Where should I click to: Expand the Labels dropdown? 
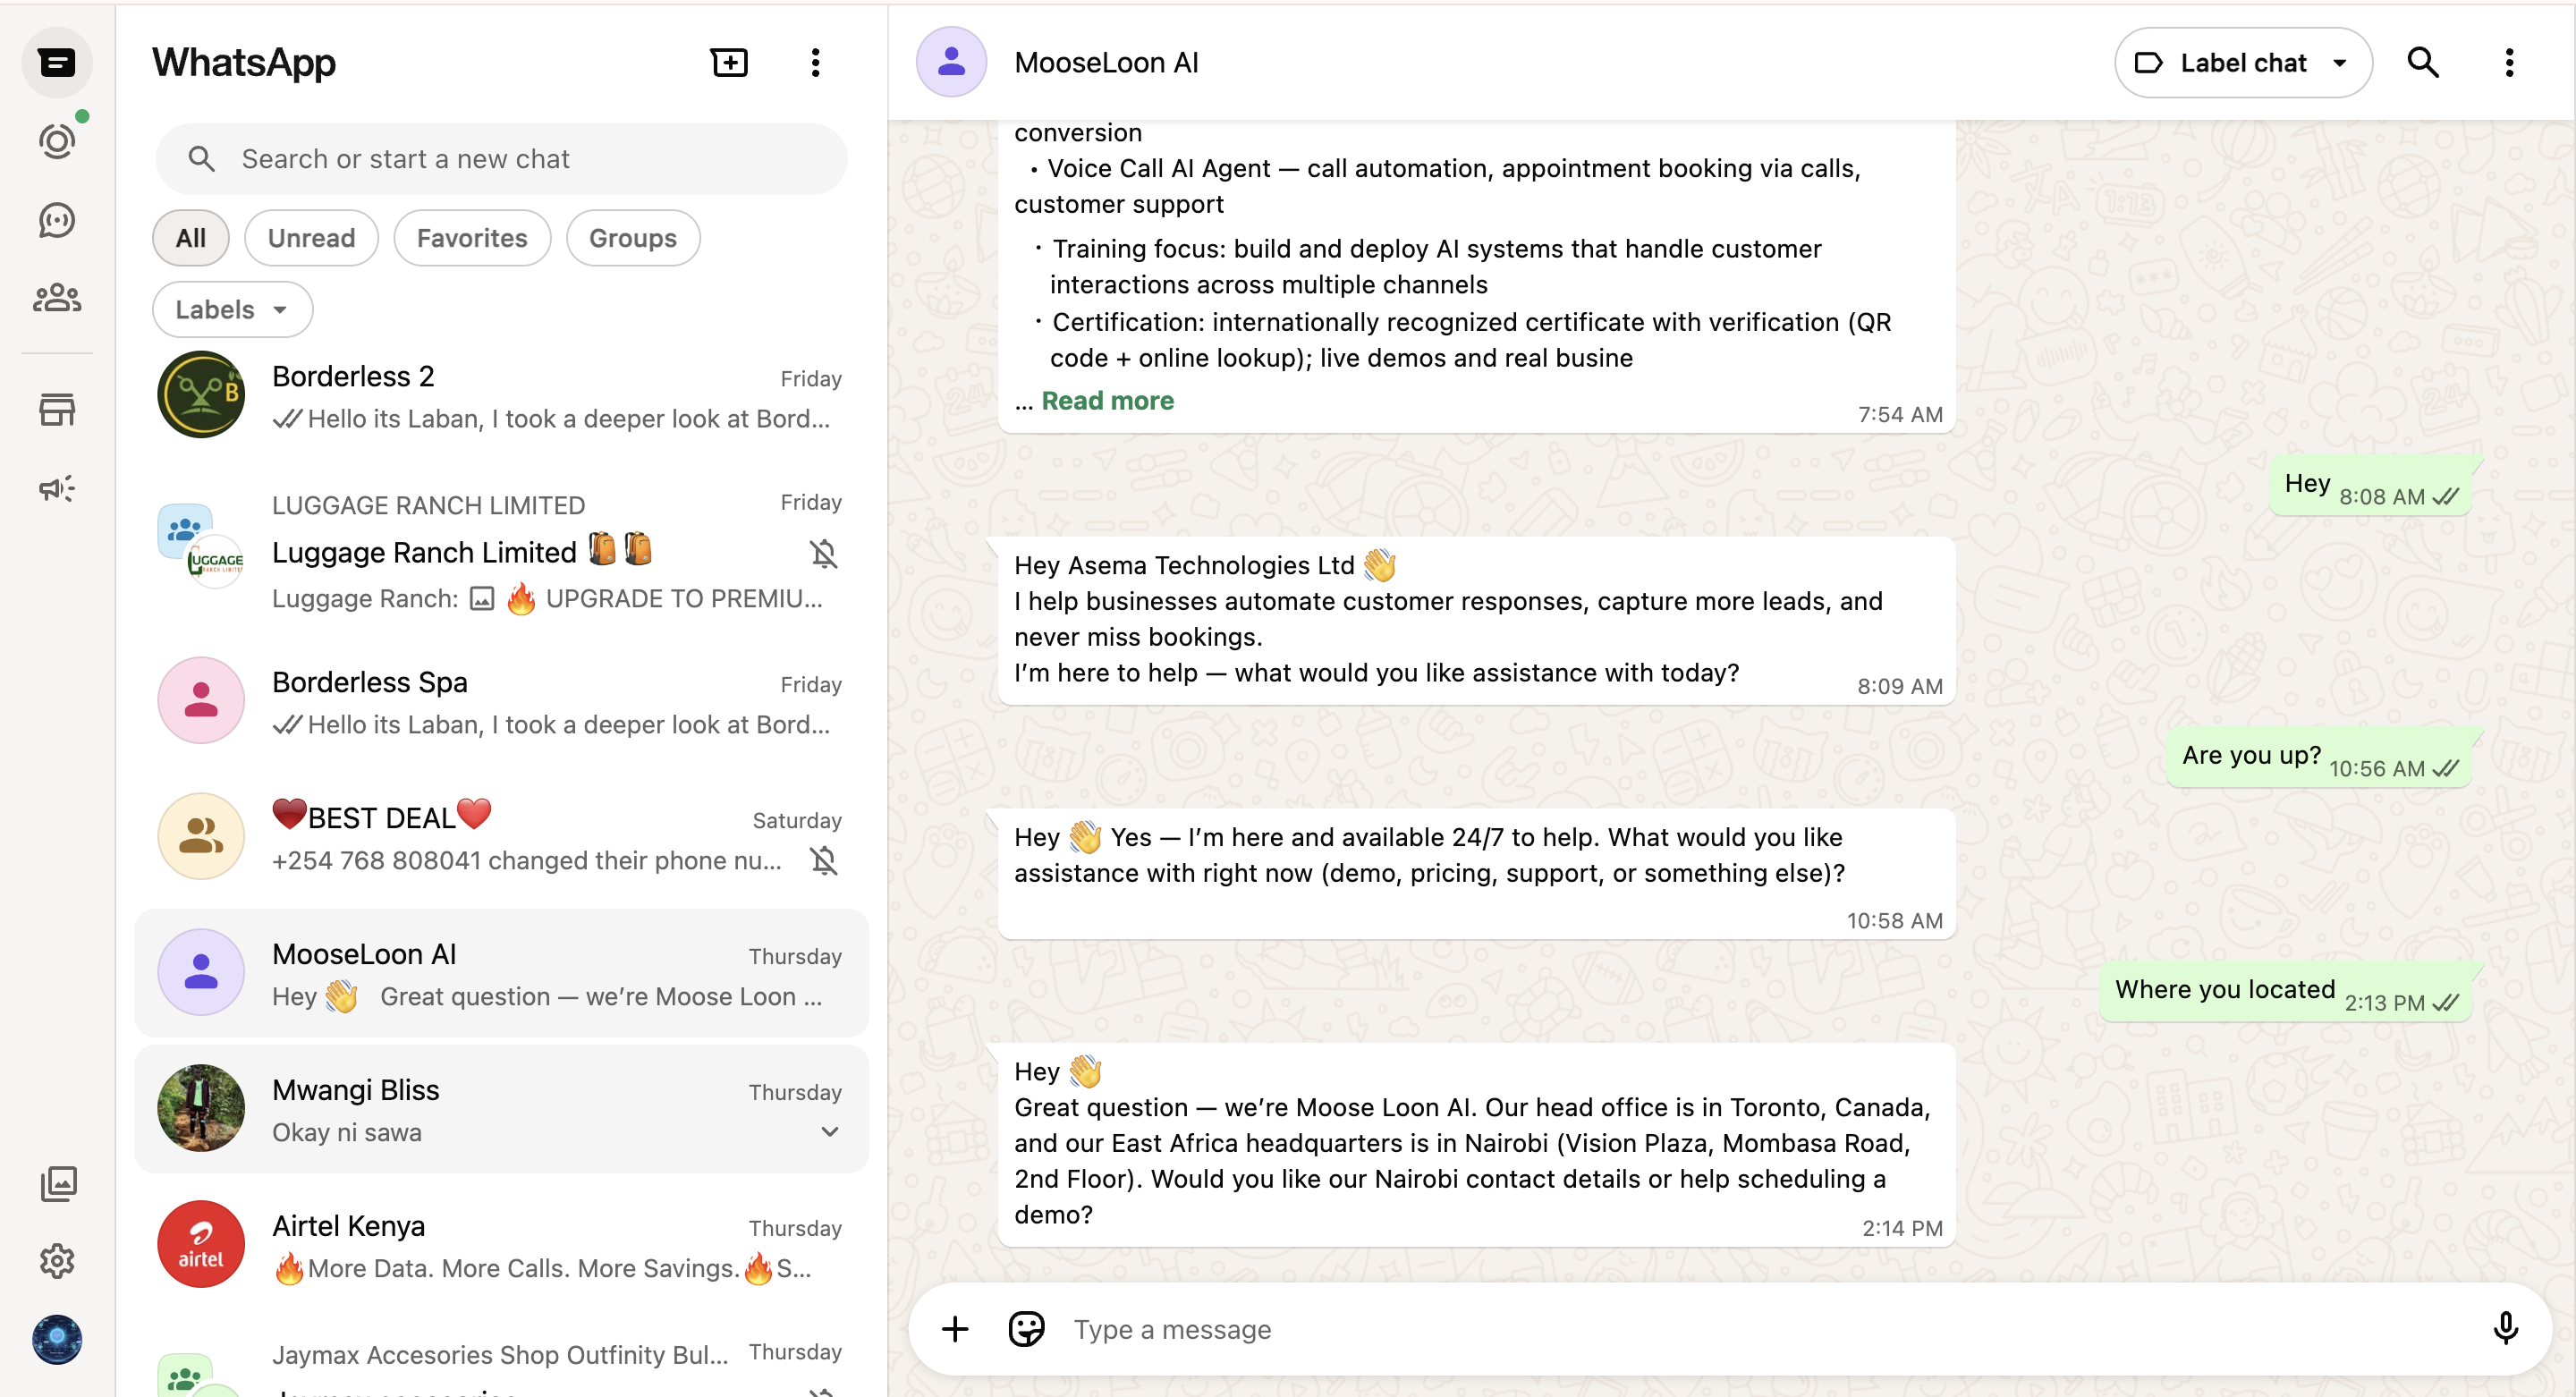(x=232, y=310)
